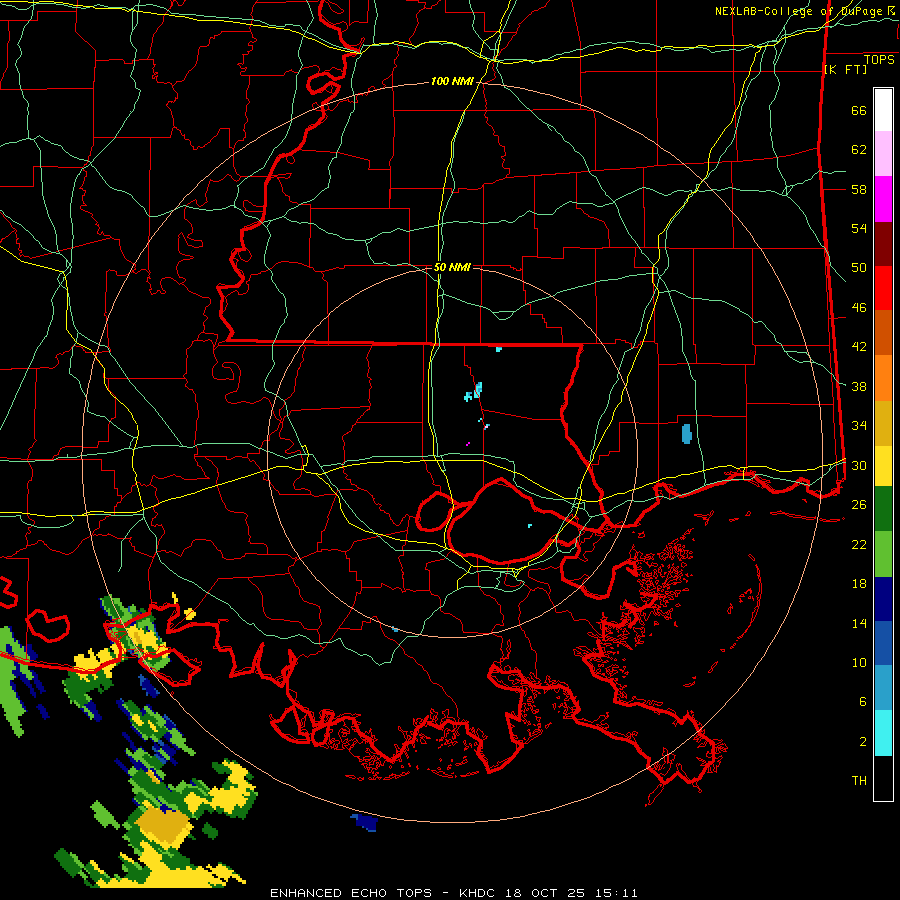
Task: Click the small cyan echo on thick state border
Action: pos(499,348)
